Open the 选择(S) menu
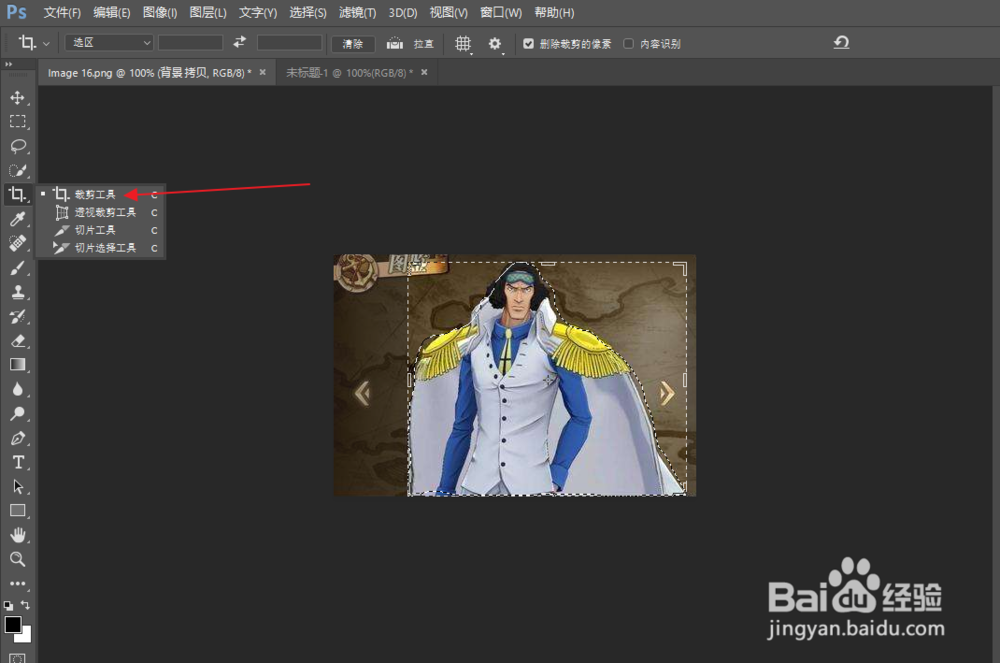The width and height of the screenshot is (1000, 663). [x=307, y=13]
